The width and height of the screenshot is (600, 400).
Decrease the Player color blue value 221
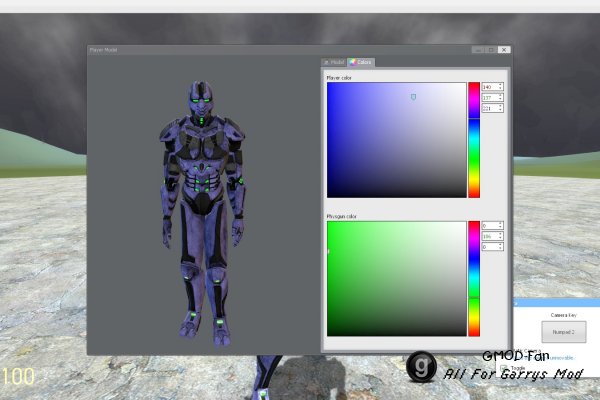pyautogui.click(x=501, y=111)
